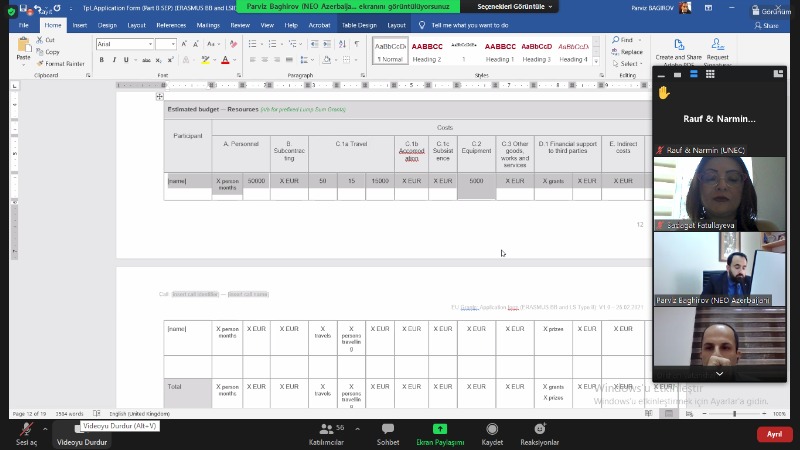This screenshot has height=450, width=800.
Task: Toggle Underline formatting in Font group
Action: tap(127, 60)
